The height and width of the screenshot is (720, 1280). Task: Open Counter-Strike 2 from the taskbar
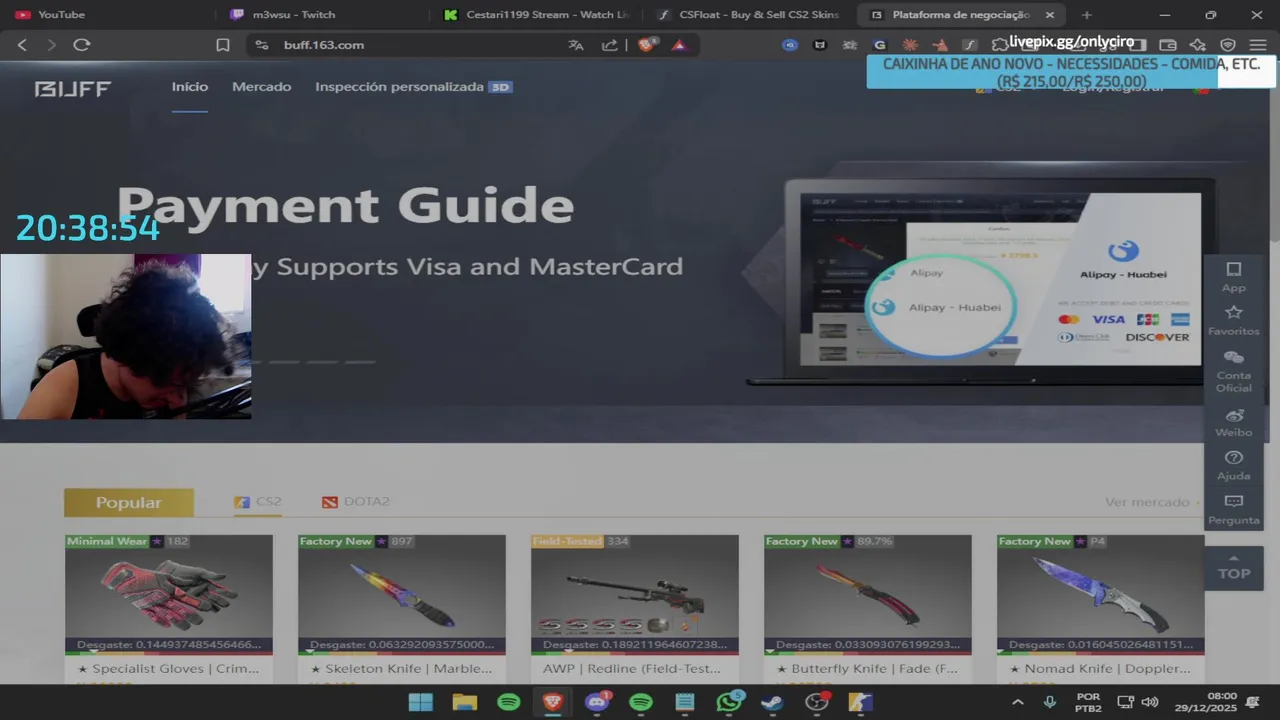coord(861,702)
